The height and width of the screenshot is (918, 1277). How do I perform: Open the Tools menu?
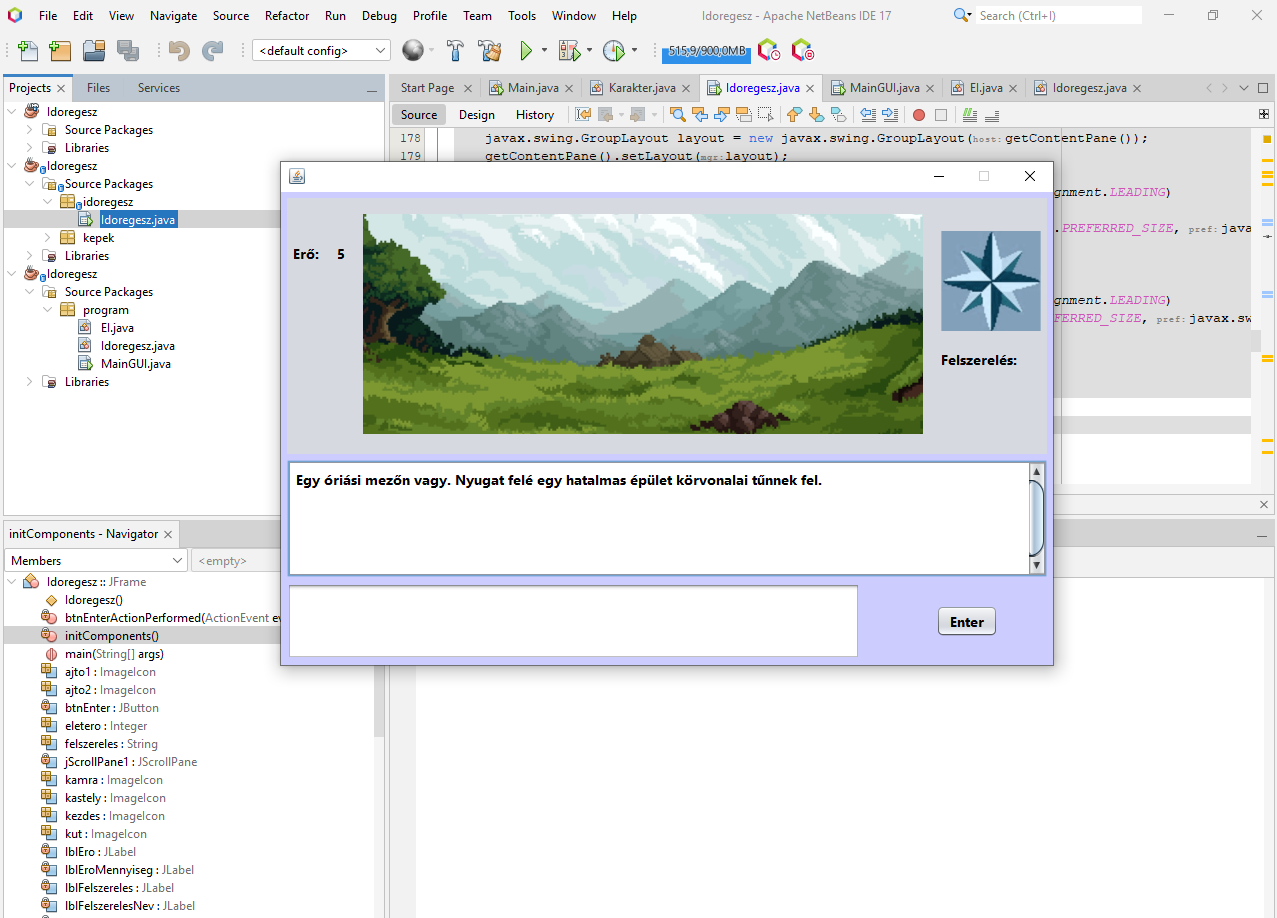[522, 16]
